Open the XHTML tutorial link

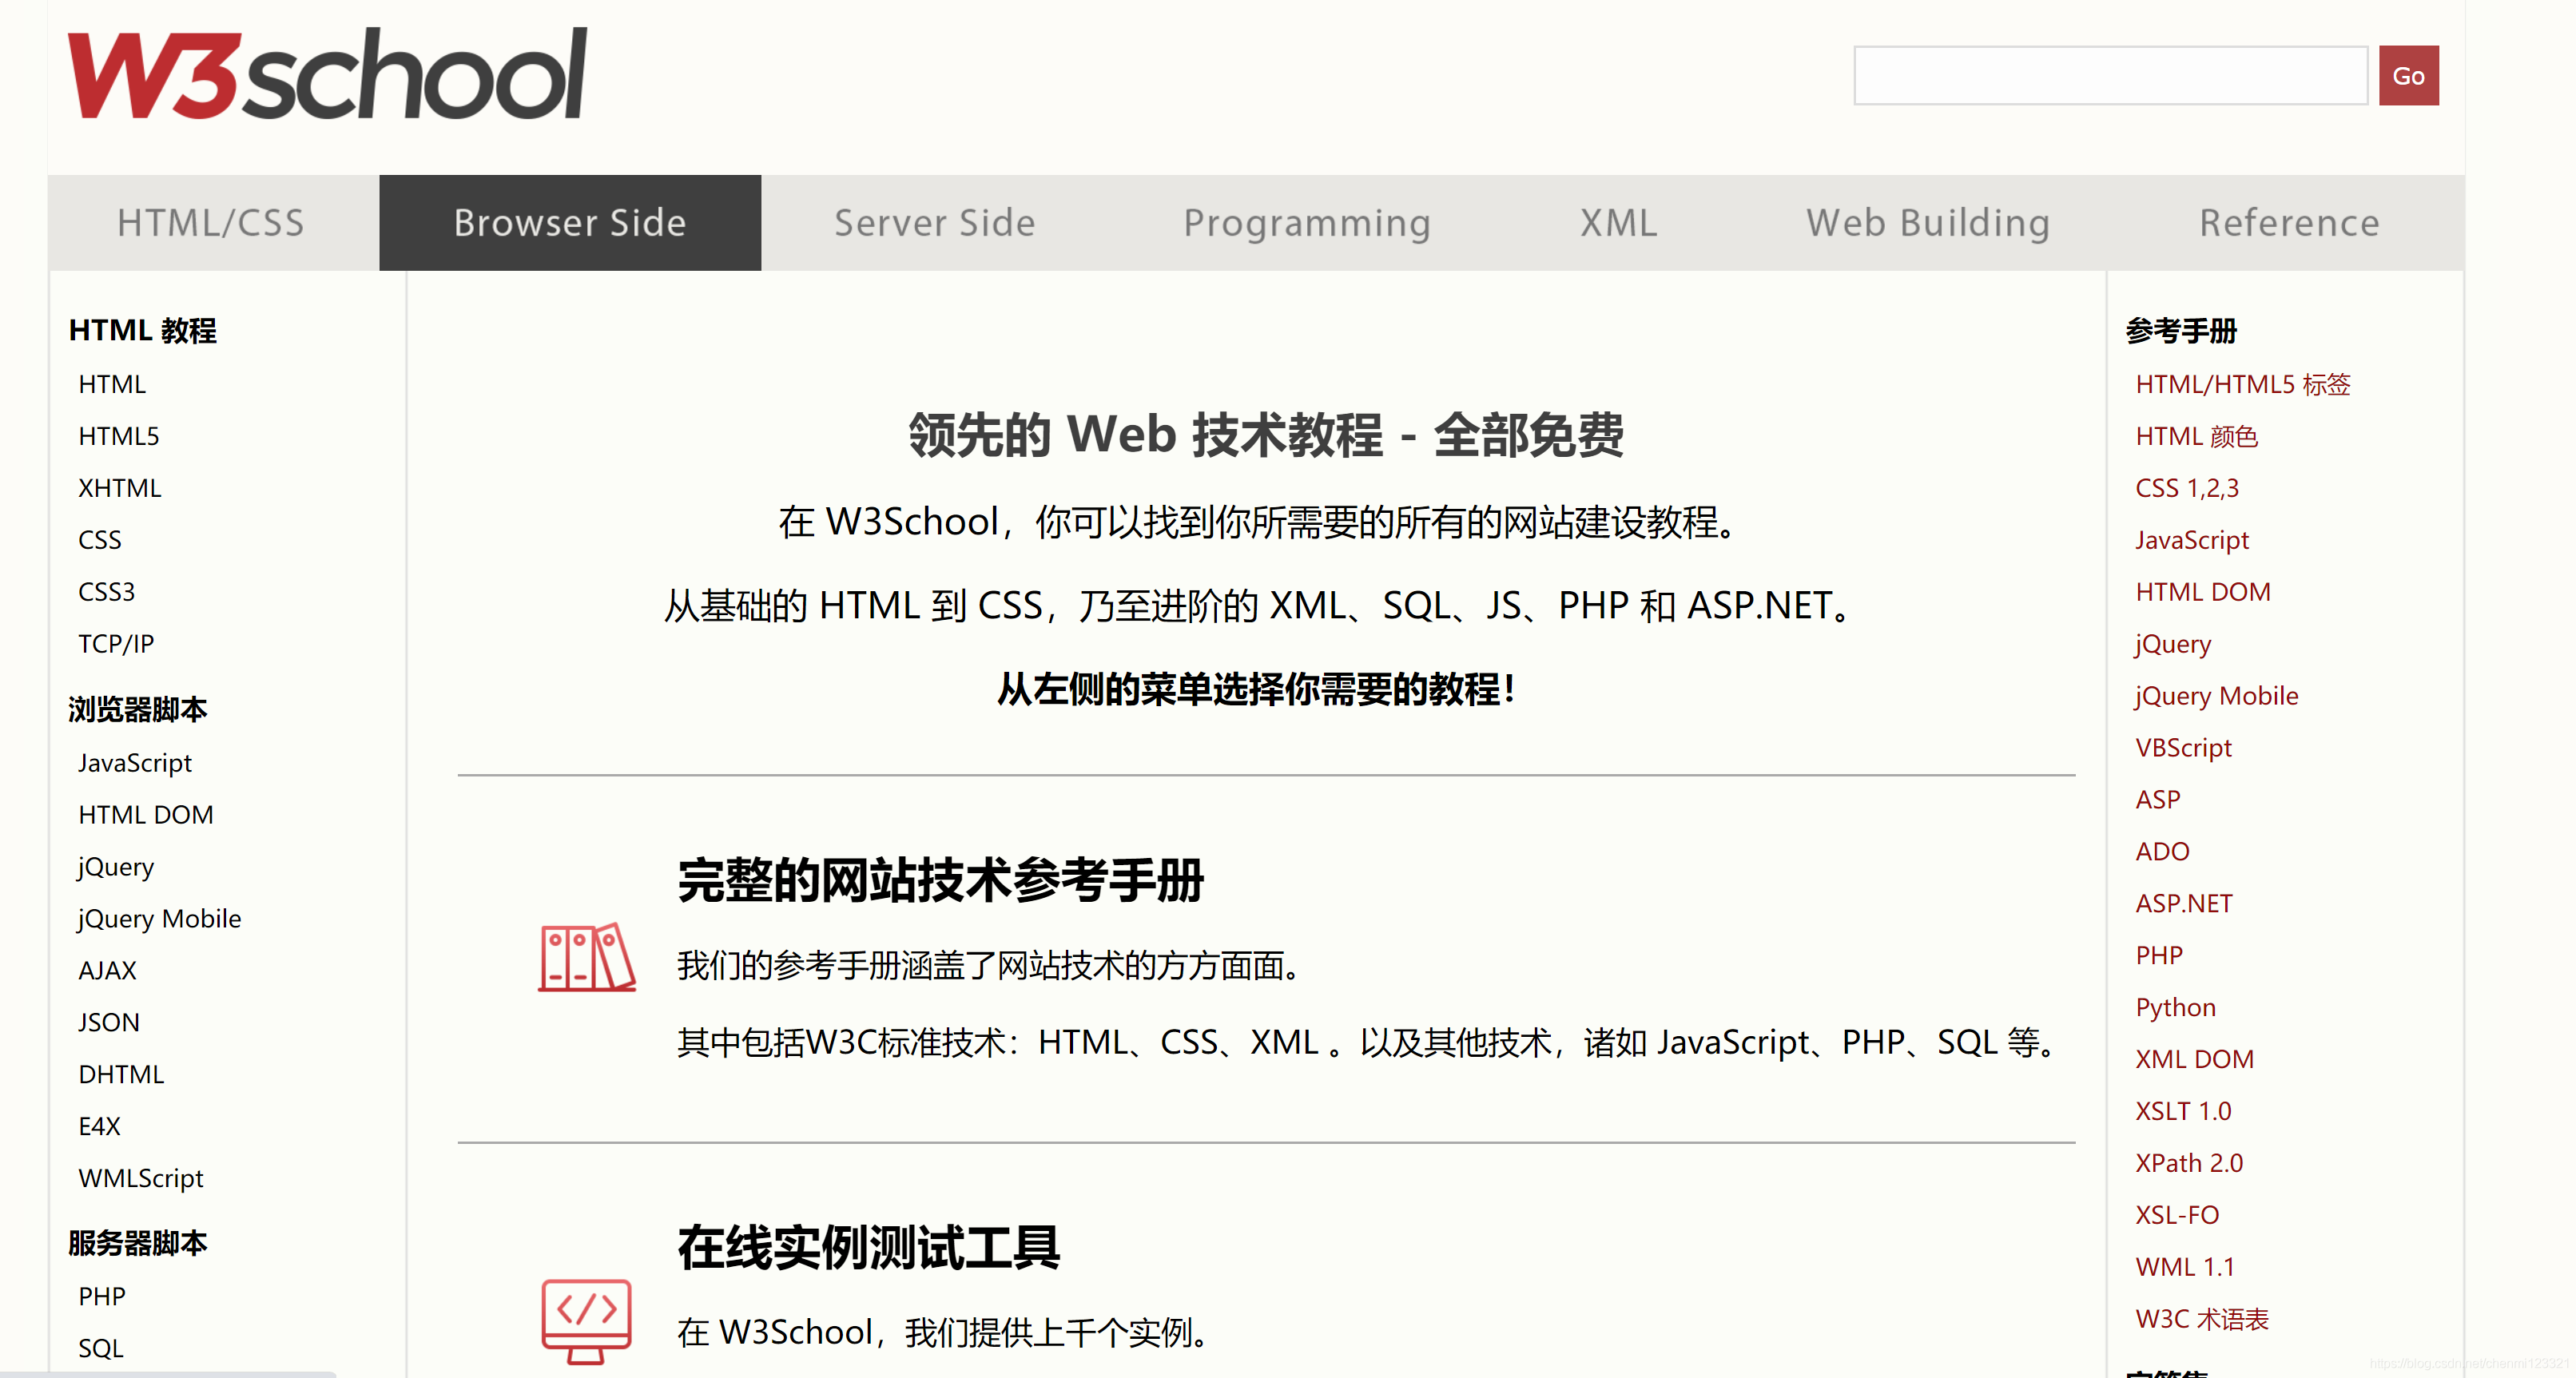pos(120,488)
